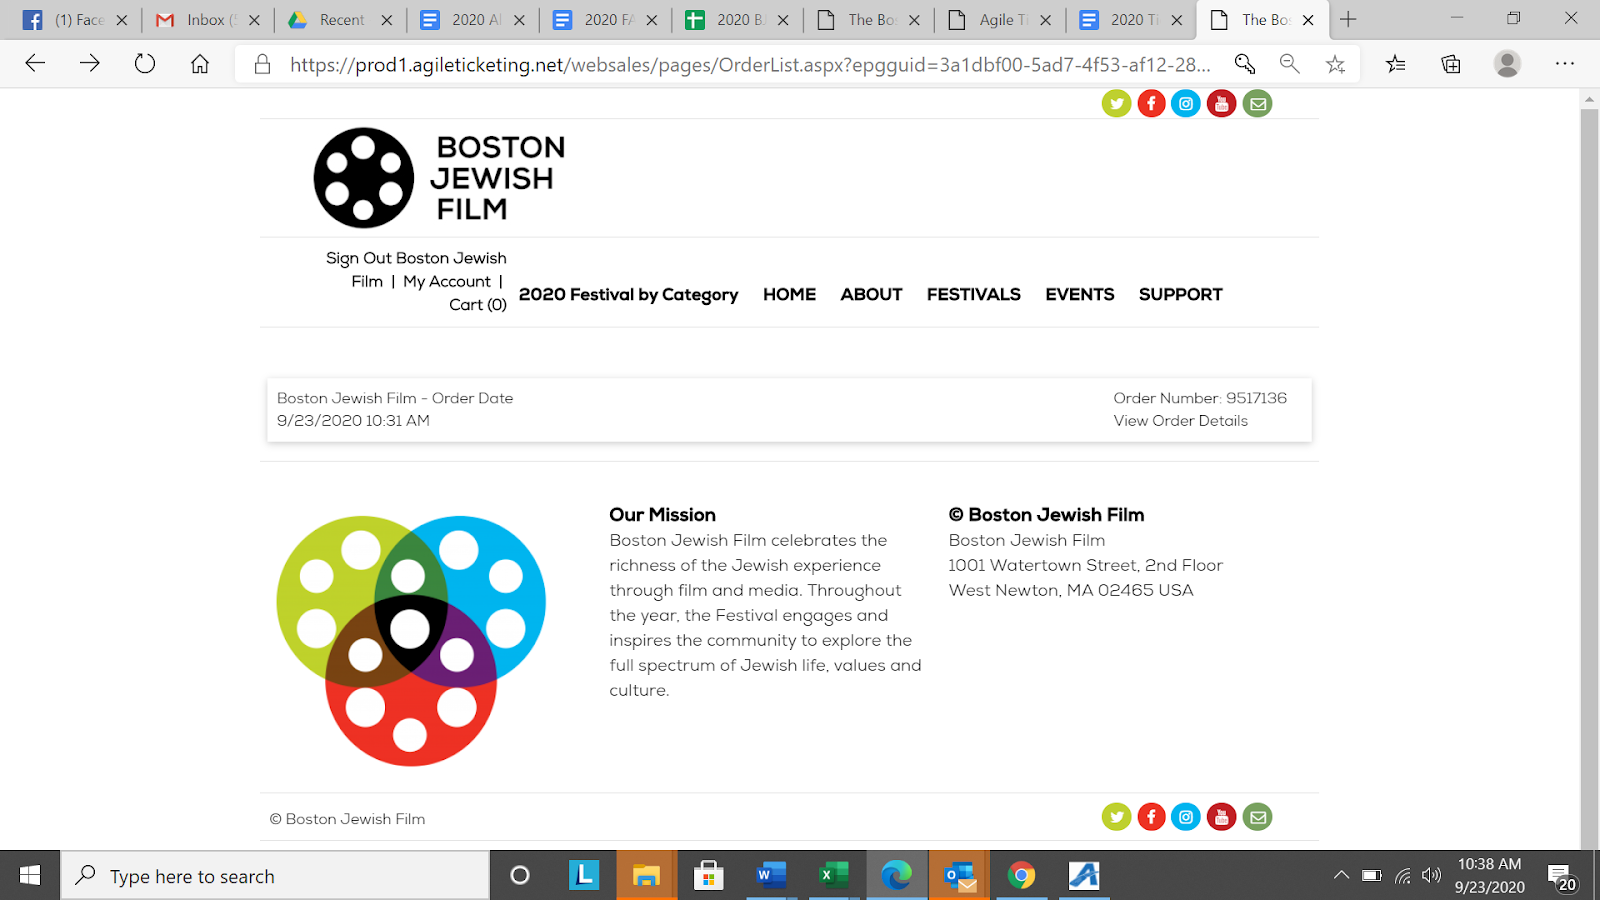
Task: Refresh the current page
Action: point(145,64)
